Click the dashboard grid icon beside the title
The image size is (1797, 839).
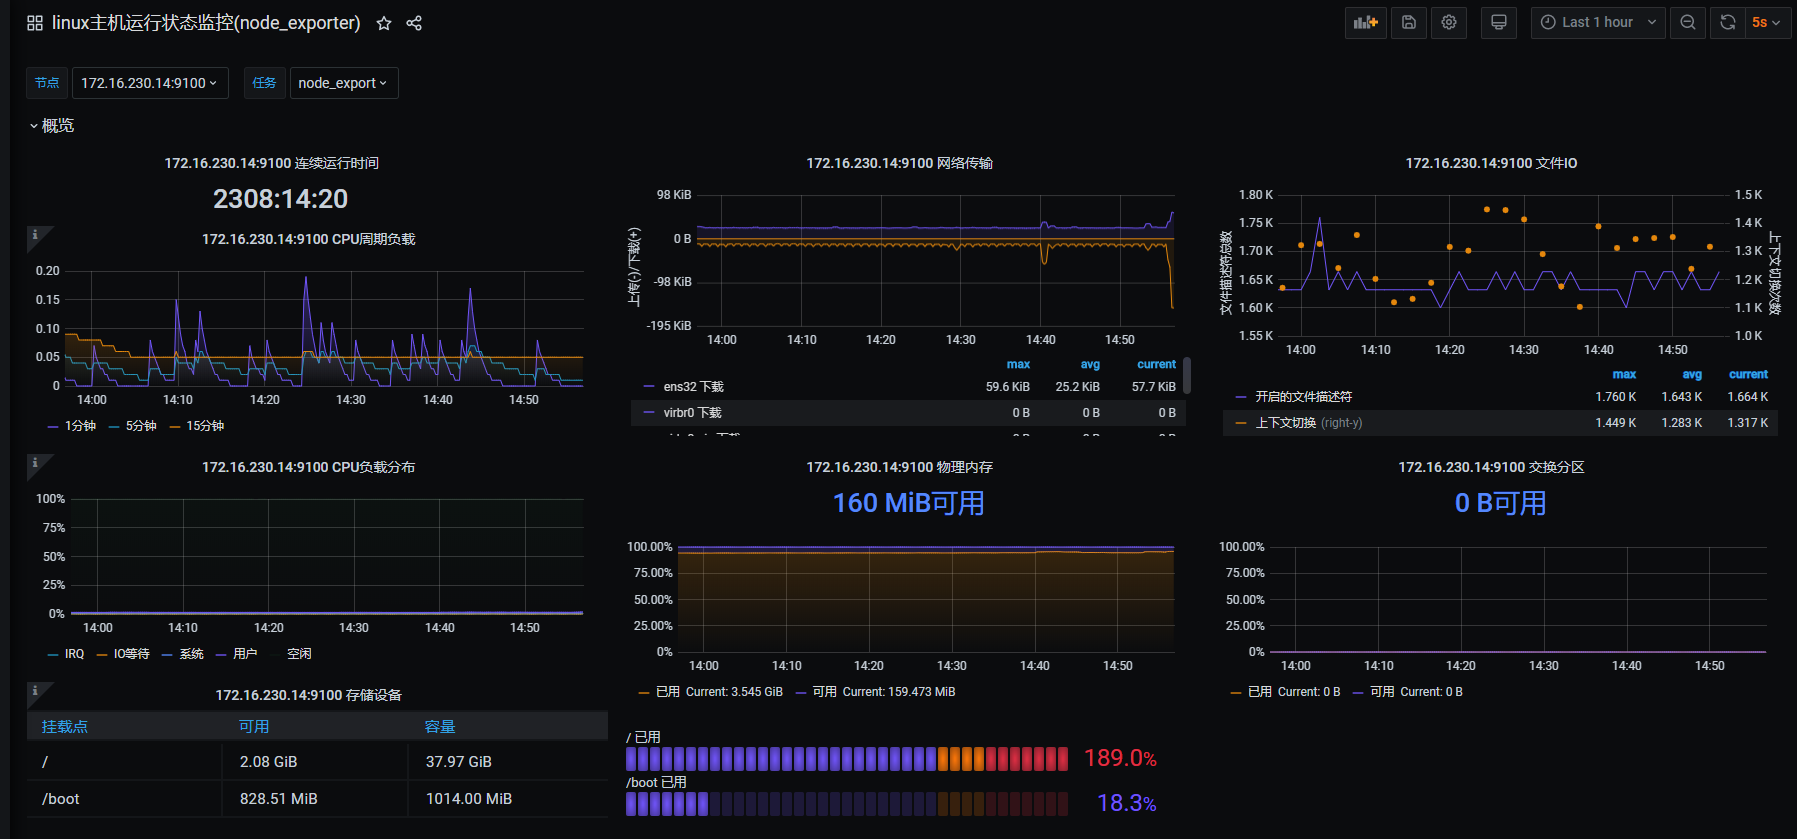[35, 23]
